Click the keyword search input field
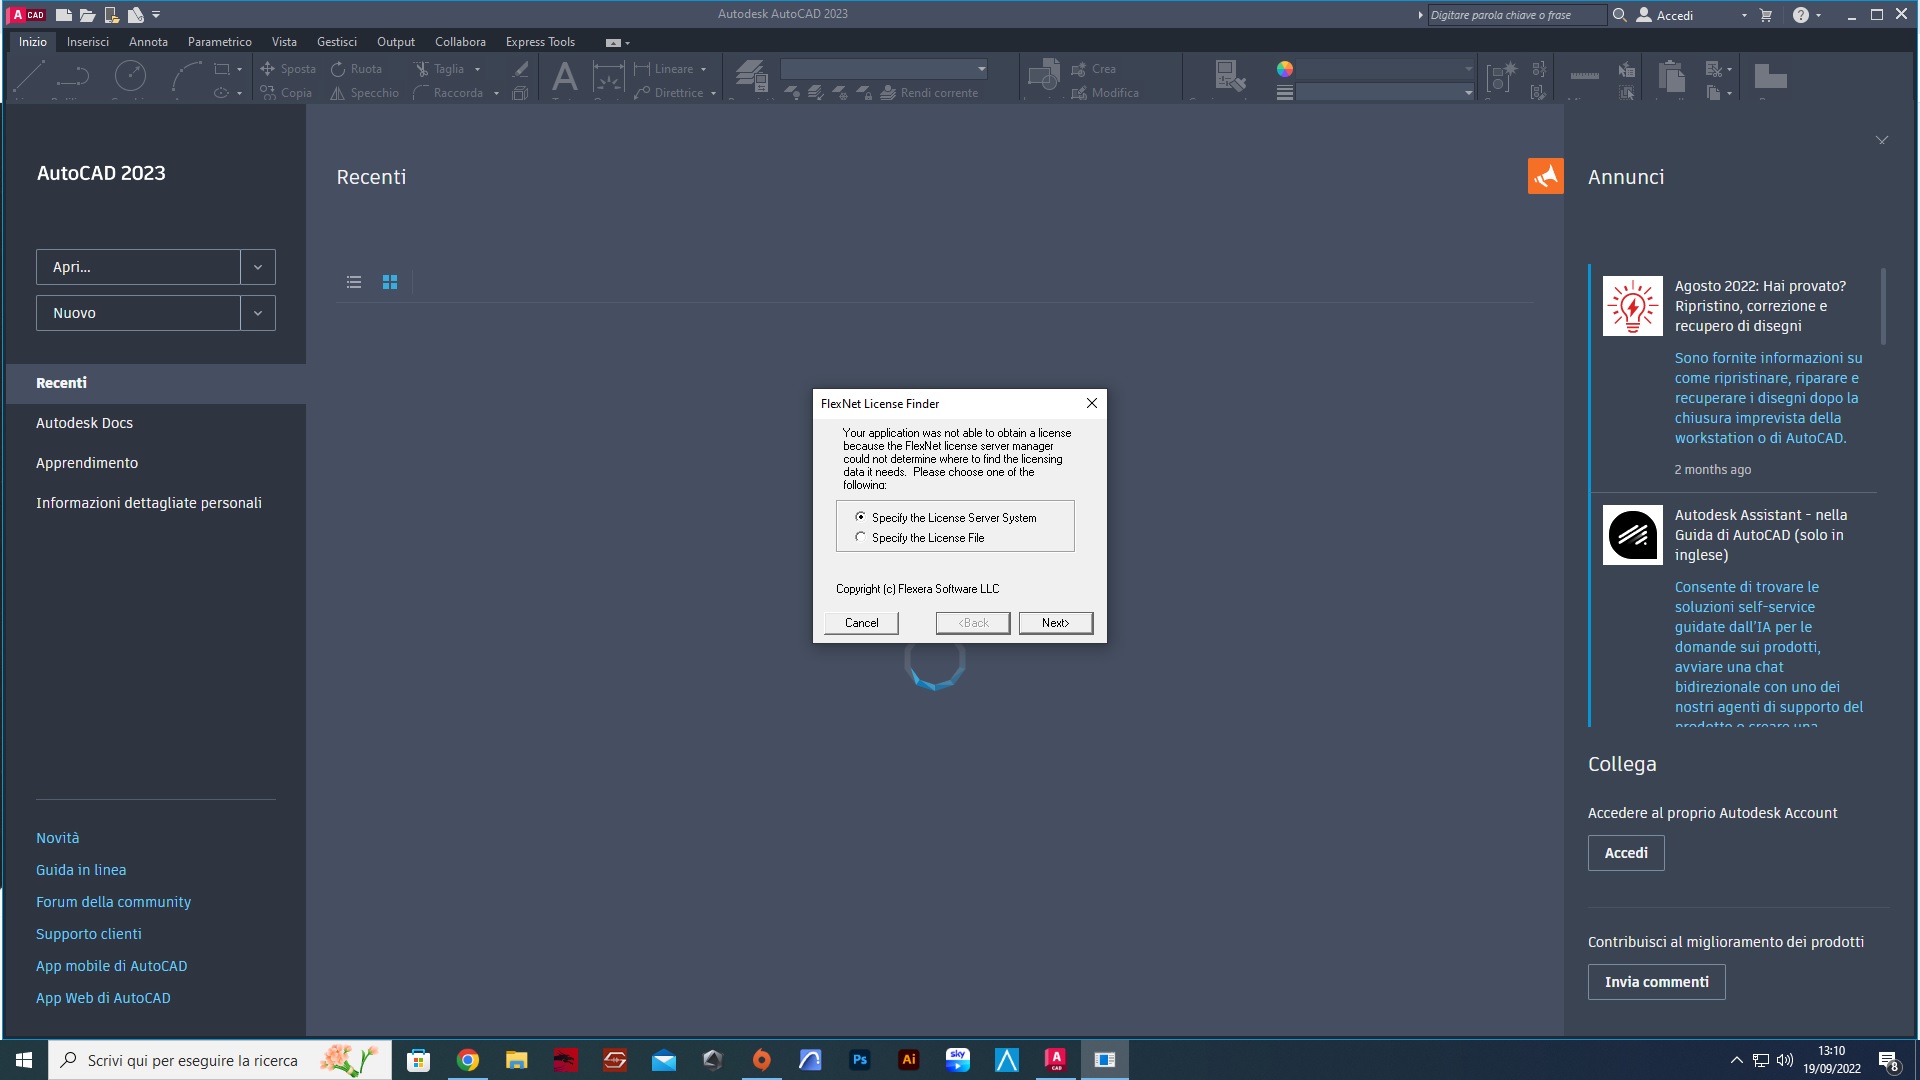This screenshot has height=1080, width=1920. (x=1516, y=15)
